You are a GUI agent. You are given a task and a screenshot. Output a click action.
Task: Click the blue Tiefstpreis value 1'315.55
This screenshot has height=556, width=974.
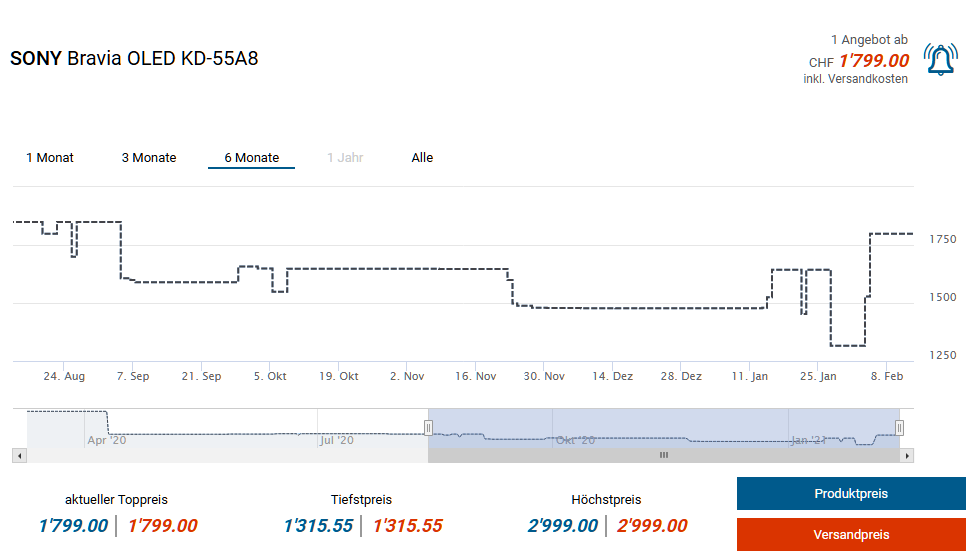[318, 526]
